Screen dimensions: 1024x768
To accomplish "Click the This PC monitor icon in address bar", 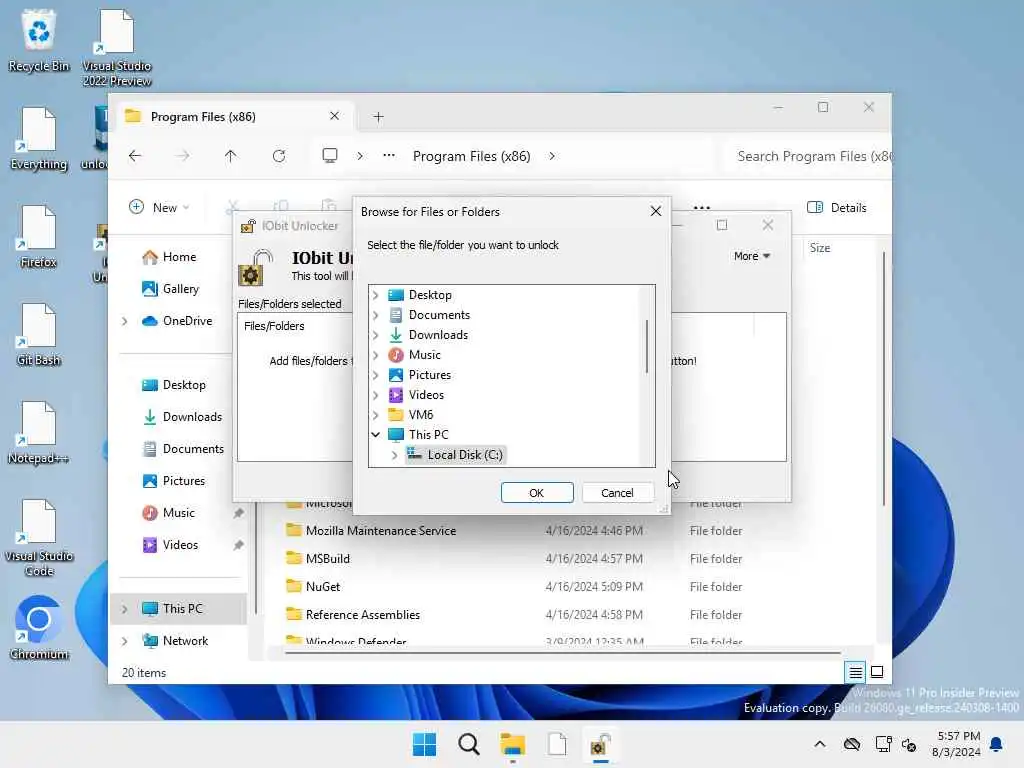I will point(330,156).
